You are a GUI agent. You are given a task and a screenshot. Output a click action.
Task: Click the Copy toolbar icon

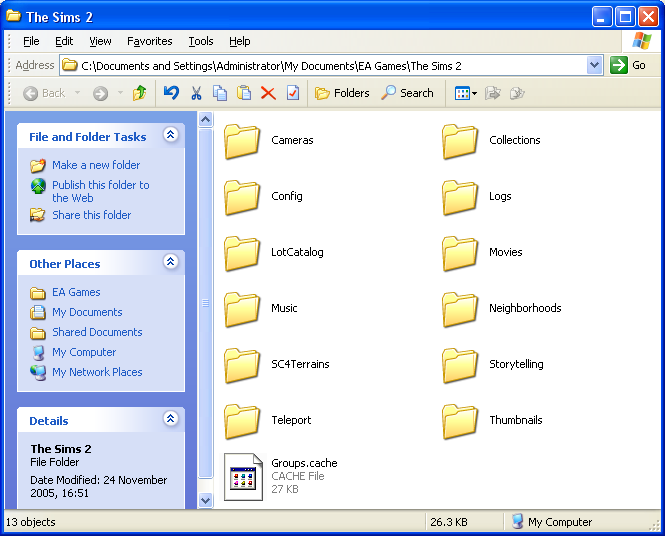point(220,93)
